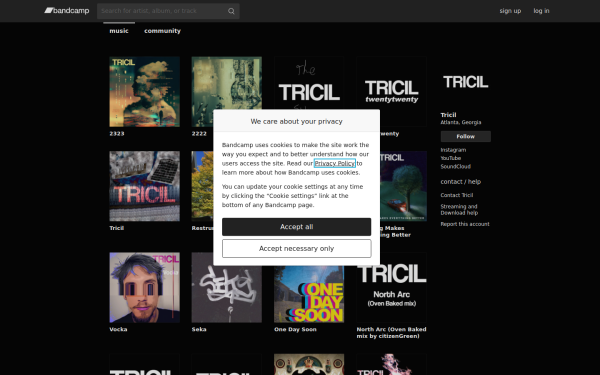
Task: Click the Tricil title under self-titled cover
Action: tap(116, 228)
